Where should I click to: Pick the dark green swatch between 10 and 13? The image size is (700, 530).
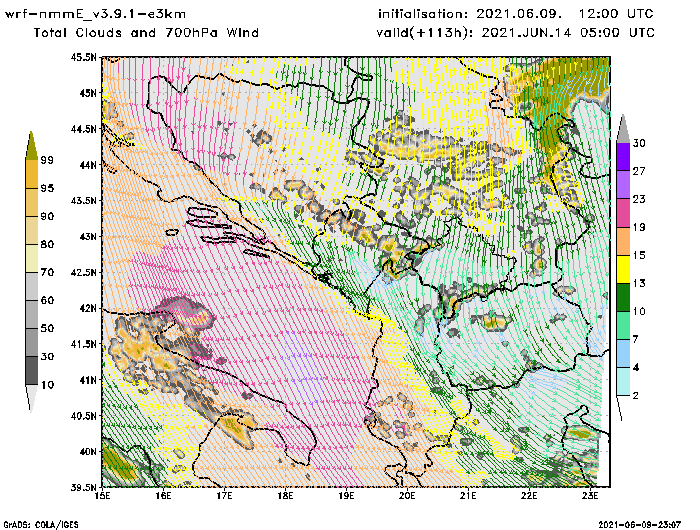point(623,297)
